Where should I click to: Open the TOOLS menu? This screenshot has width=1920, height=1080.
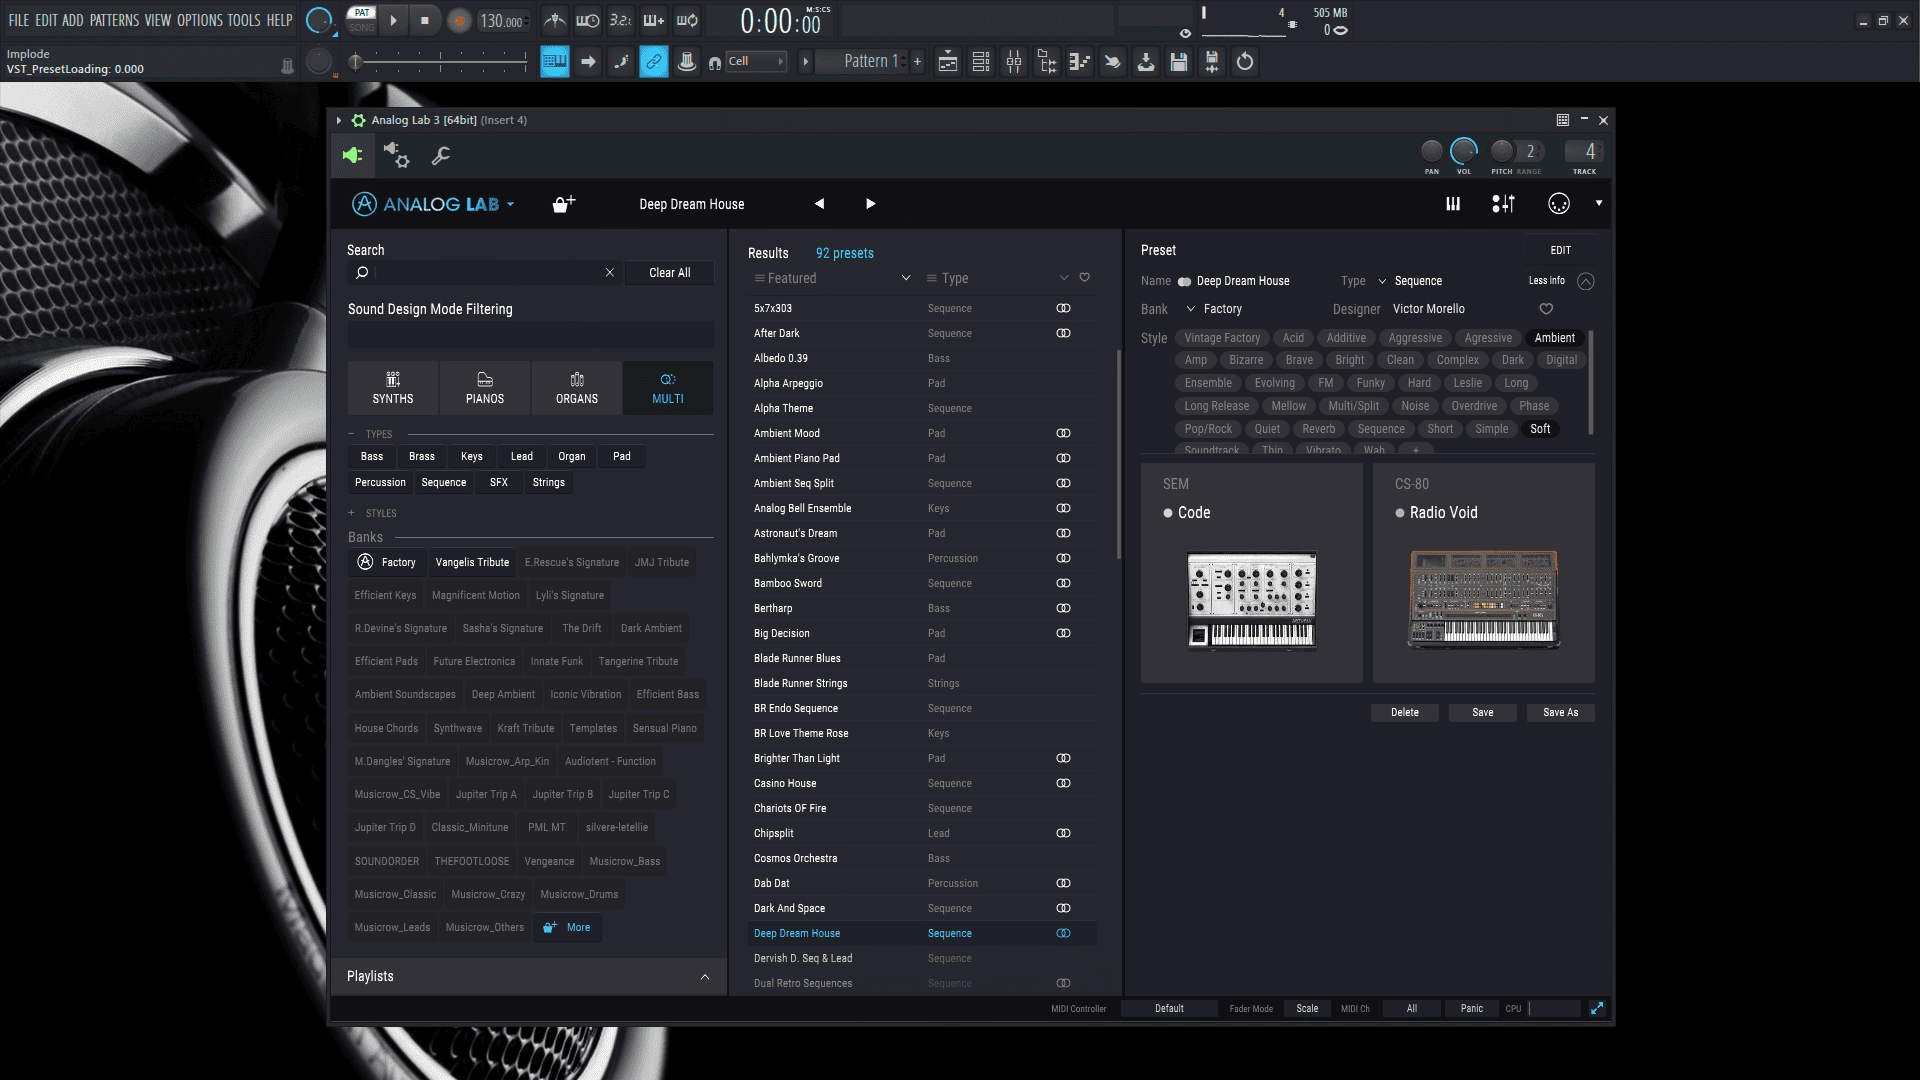244,20
